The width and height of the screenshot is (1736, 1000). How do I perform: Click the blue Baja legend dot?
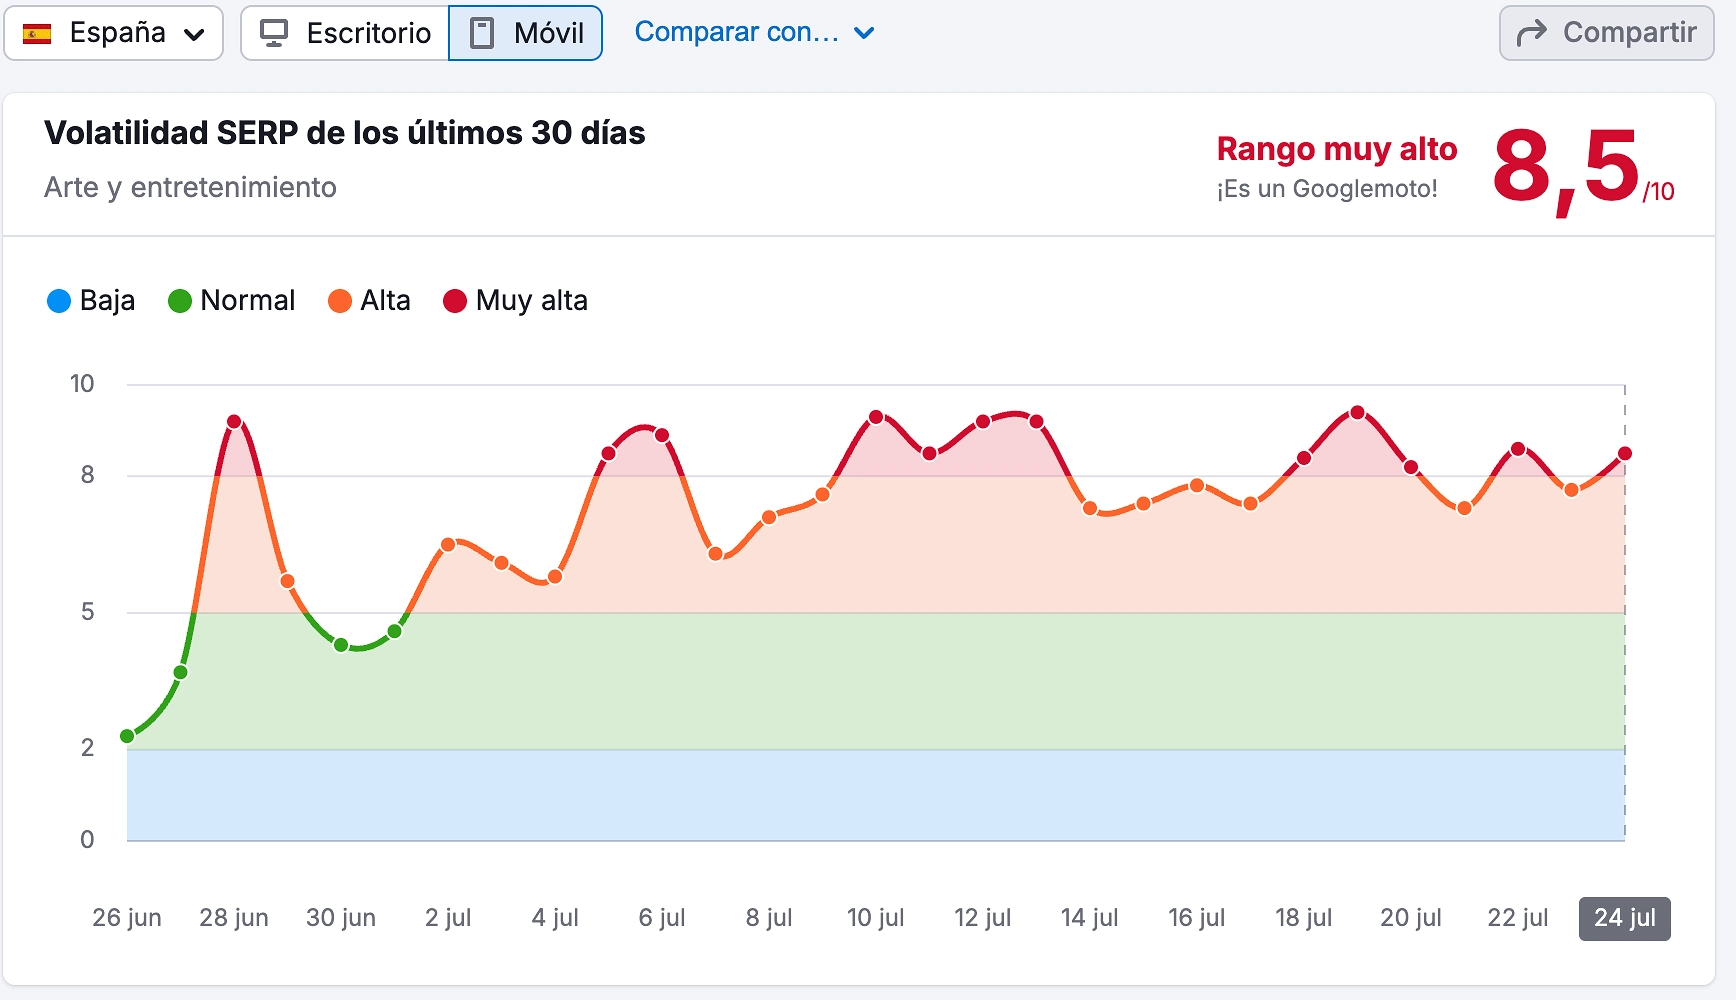pyautogui.click(x=58, y=300)
